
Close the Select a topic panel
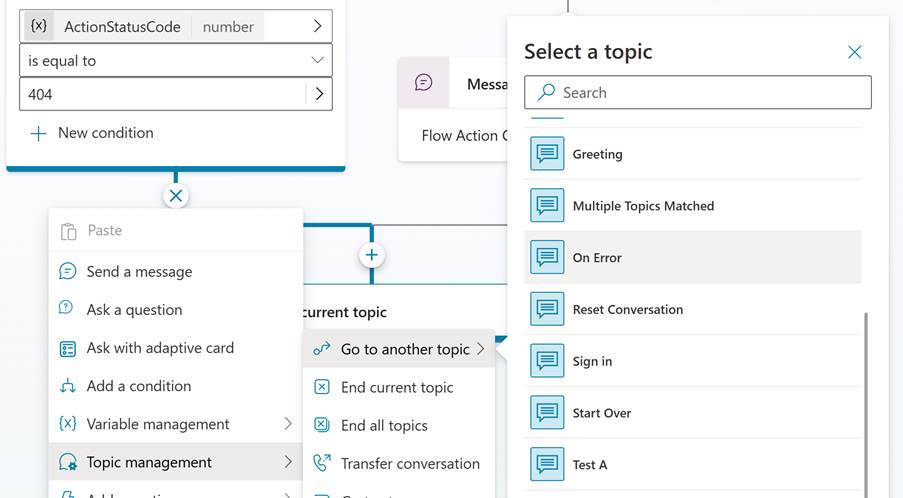[x=854, y=52]
